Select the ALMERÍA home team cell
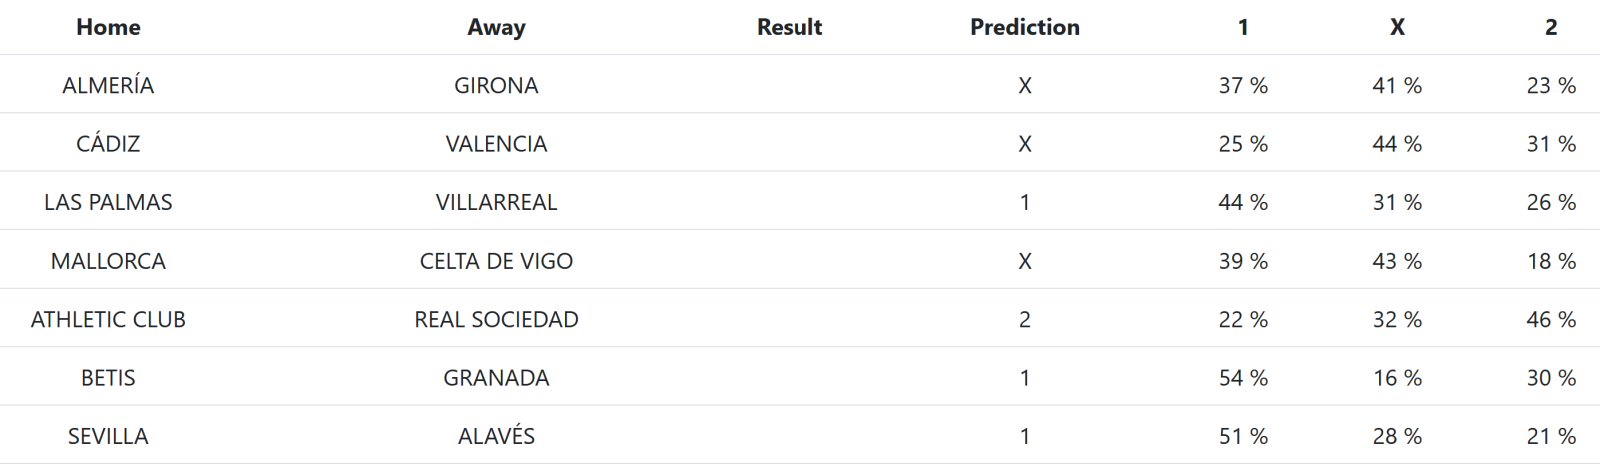Viewport: 1600px width, 472px height. pyautogui.click(x=108, y=86)
